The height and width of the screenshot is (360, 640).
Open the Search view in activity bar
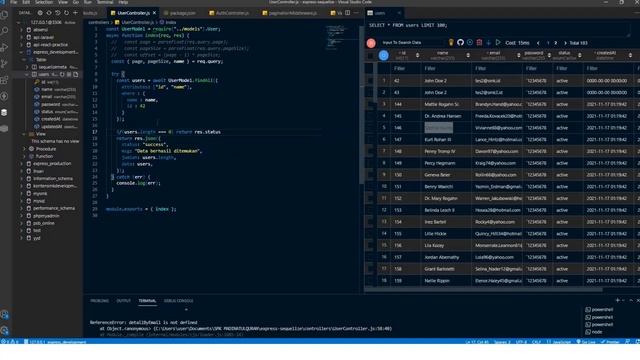click(x=4, y=31)
